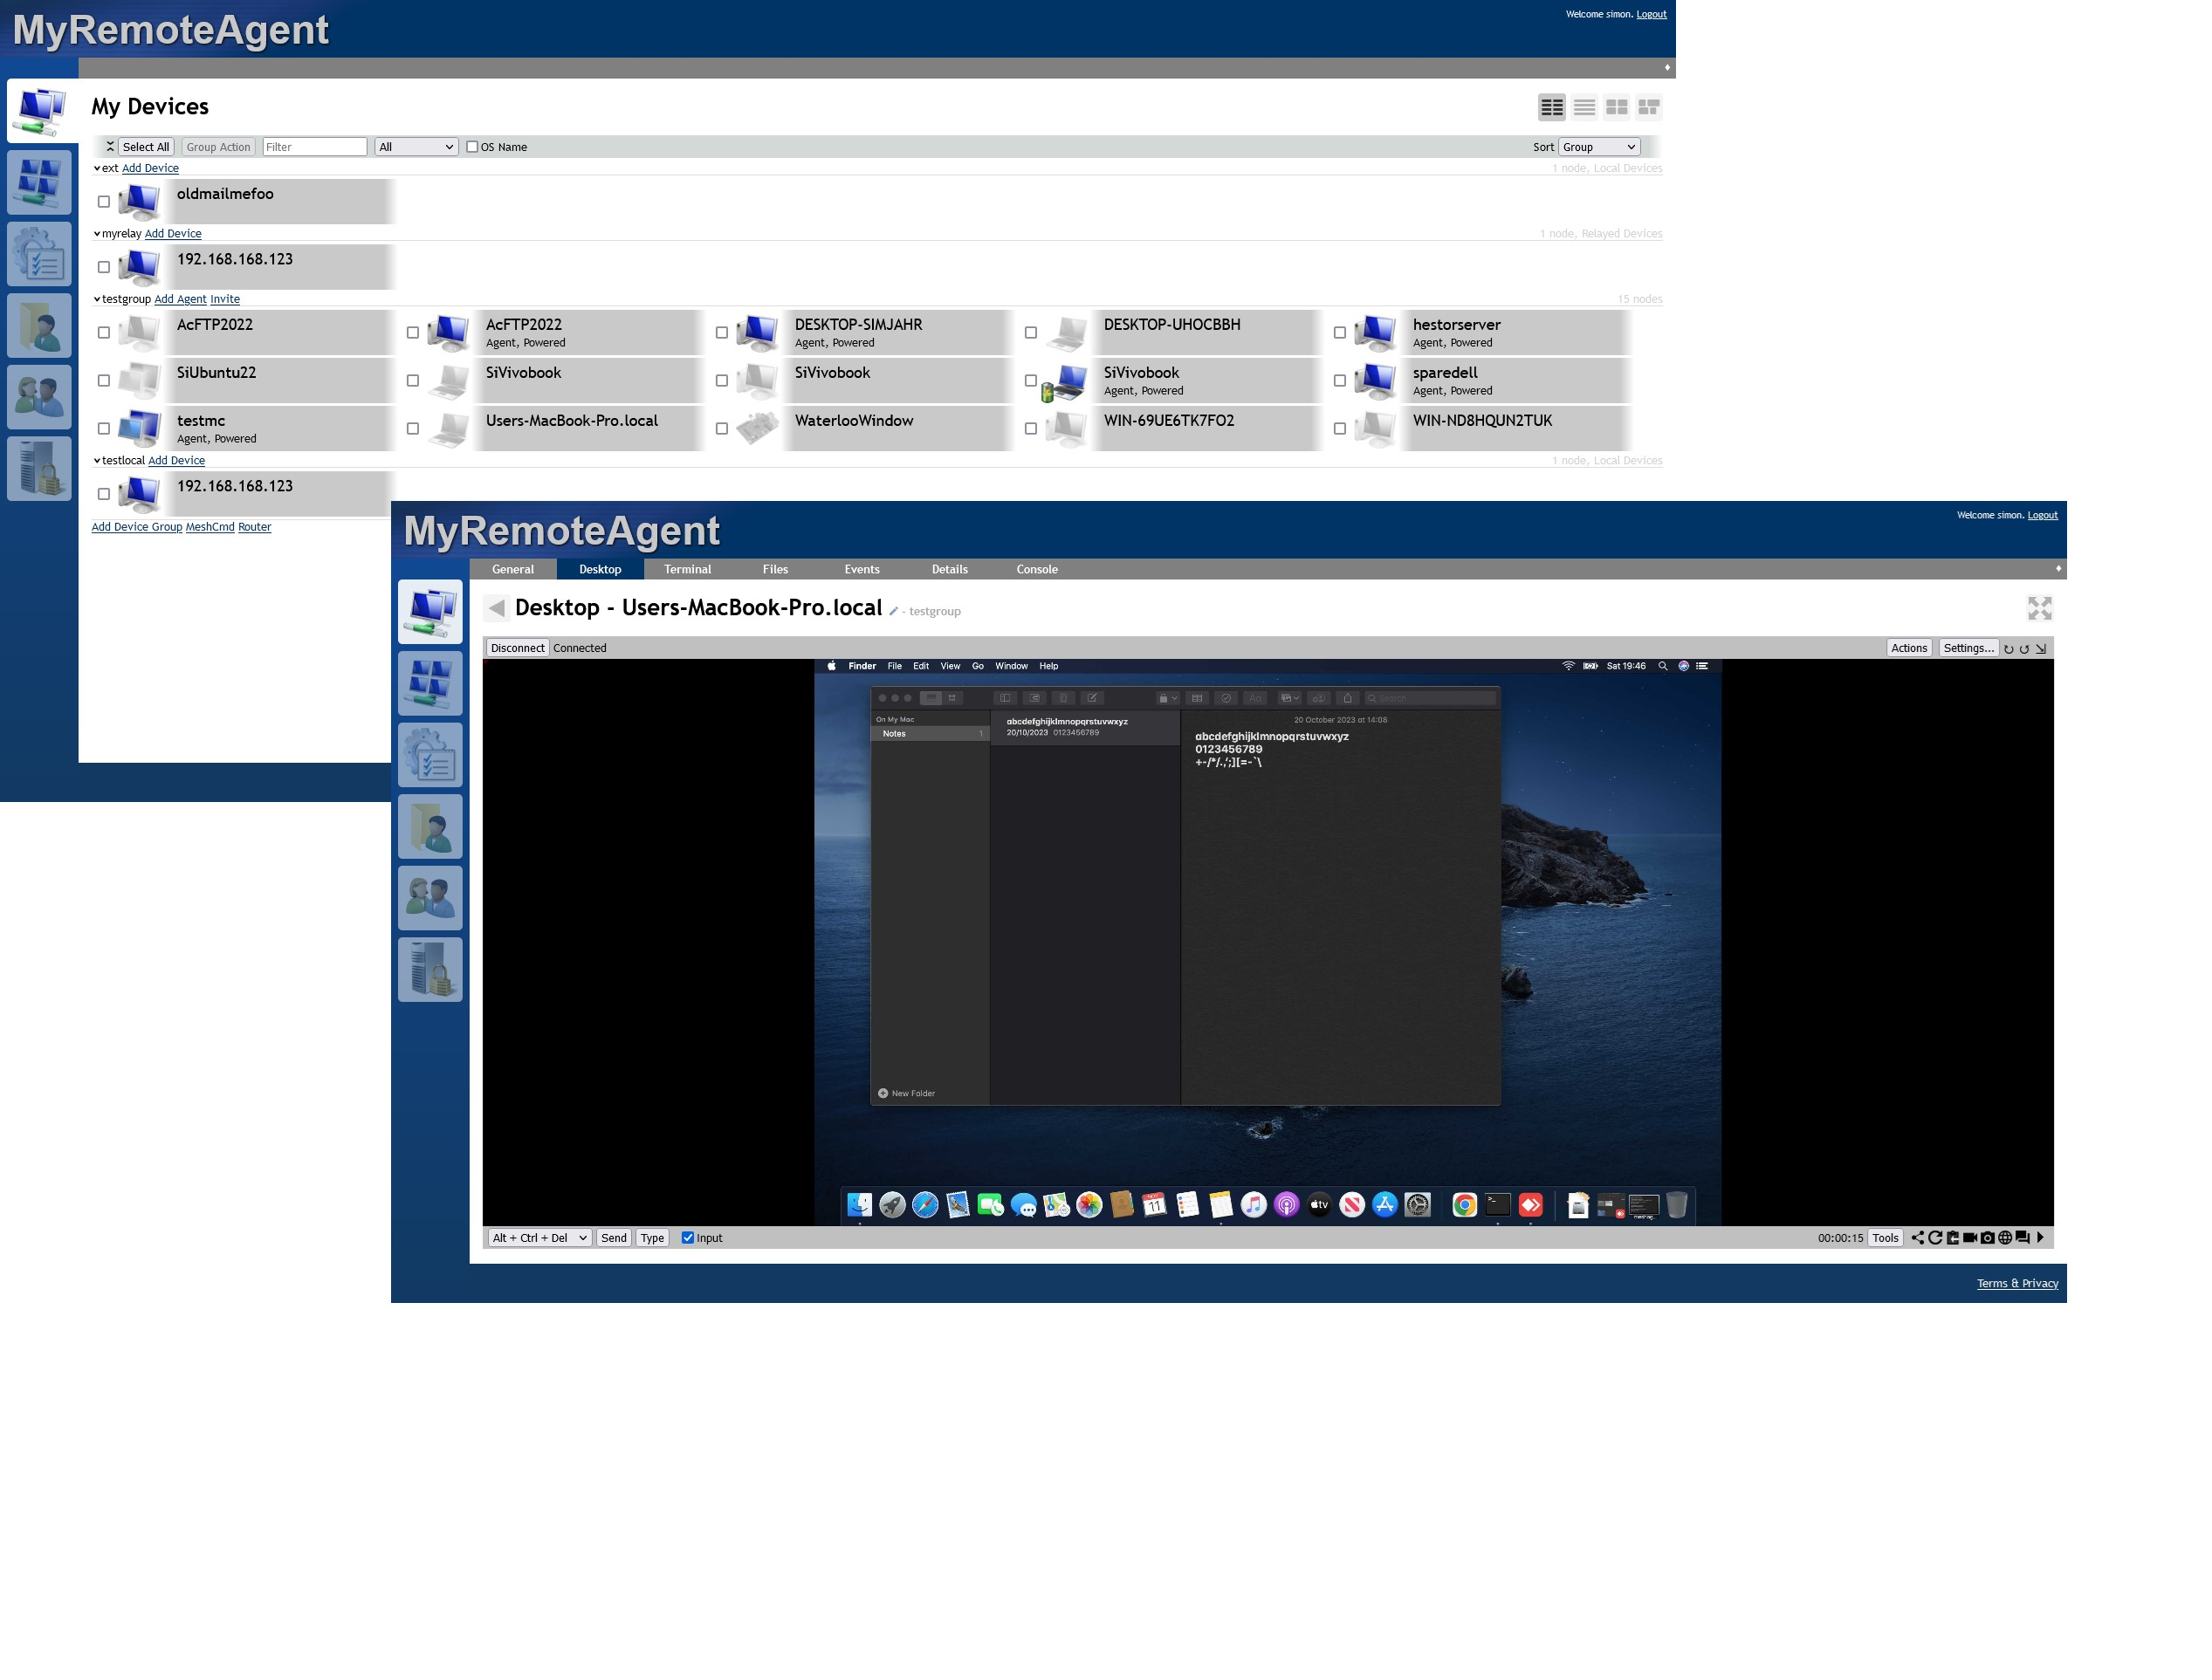Screen dimensions: 2212x1680
Task: Open the Files tab
Action: pos(775,570)
